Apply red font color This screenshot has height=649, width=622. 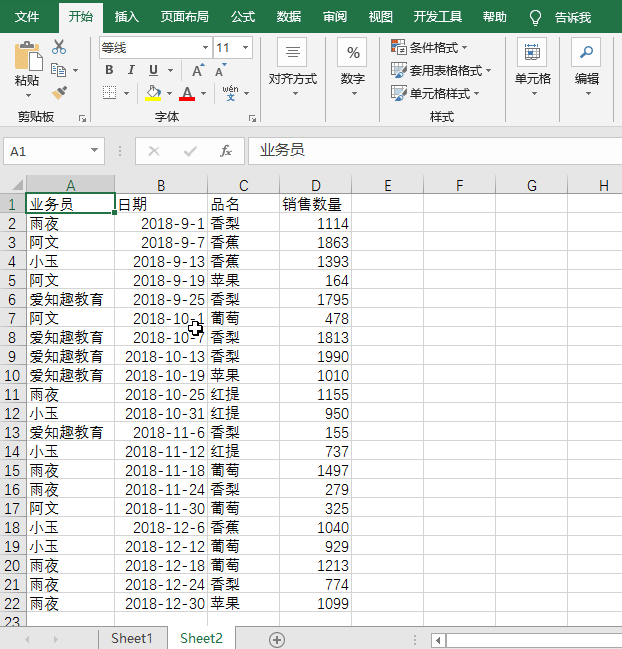(x=187, y=93)
